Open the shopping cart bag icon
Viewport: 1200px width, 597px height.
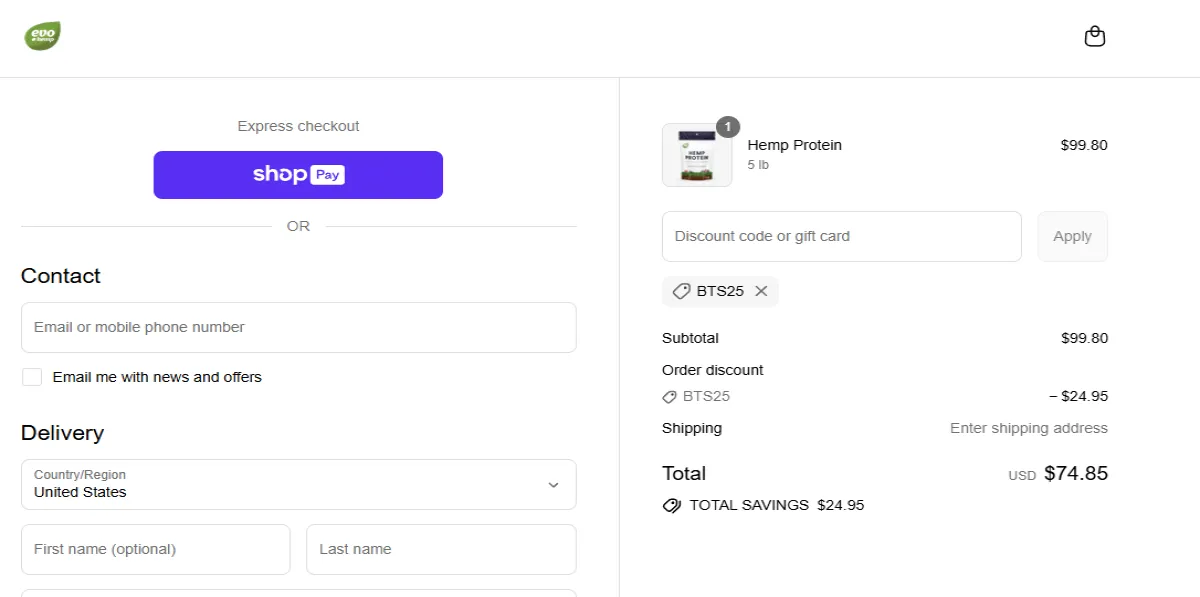tap(1095, 36)
